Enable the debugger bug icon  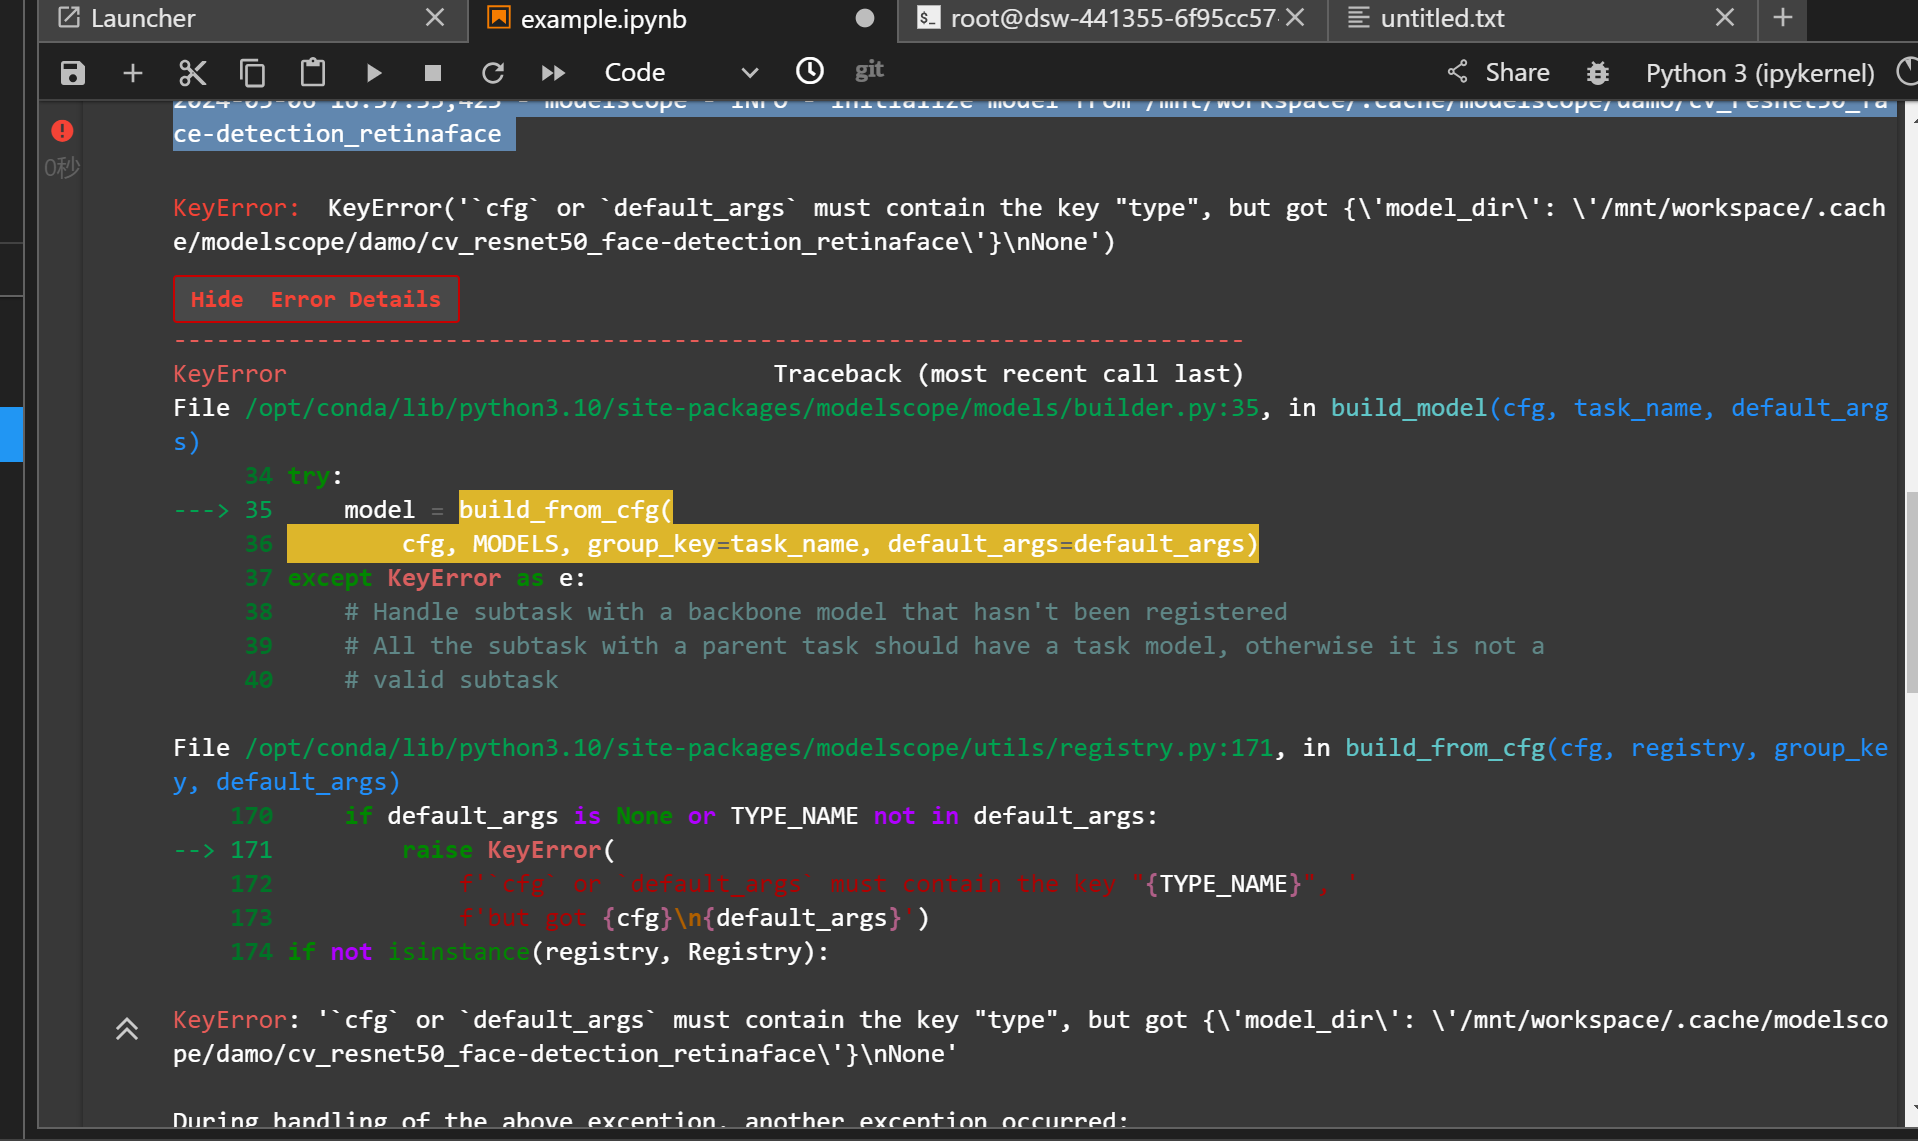pos(1598,73)
